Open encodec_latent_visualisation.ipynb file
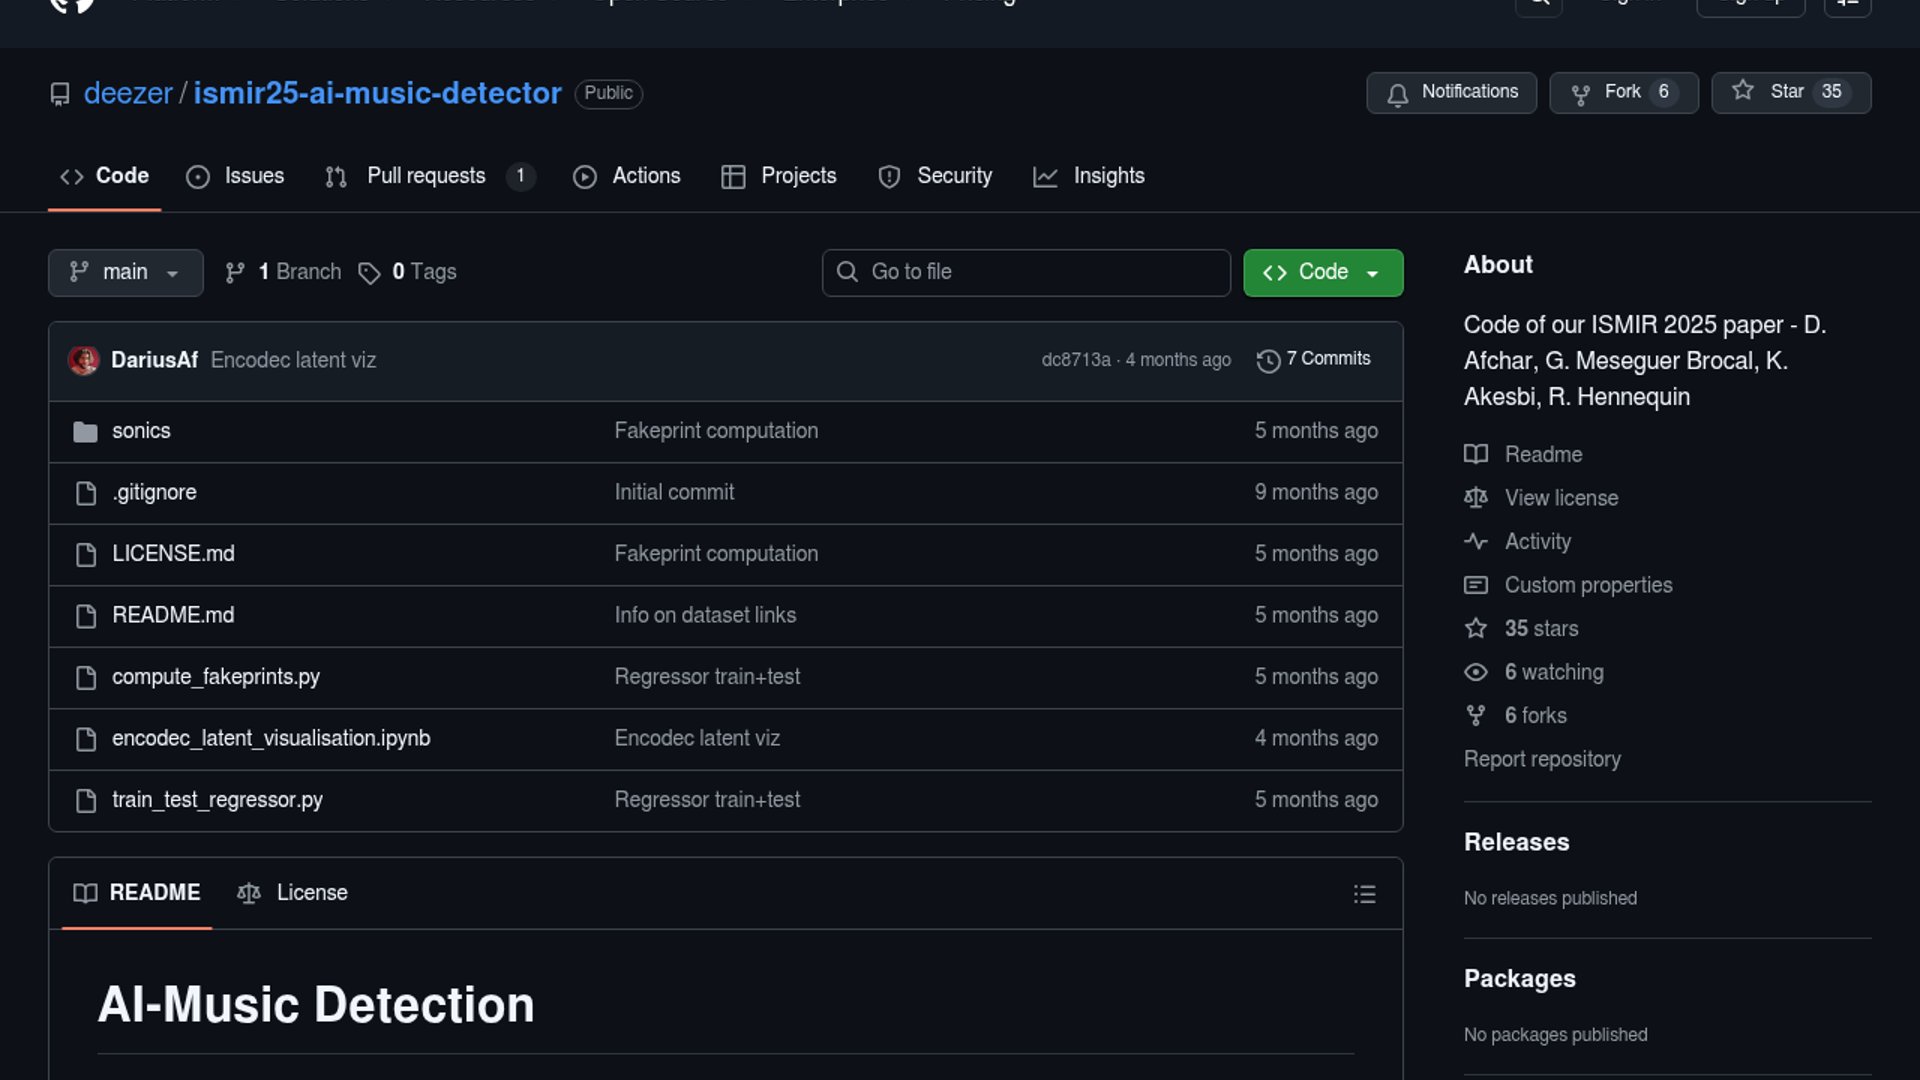Screen dimensions: 1920x1080 tap(271, 738)
